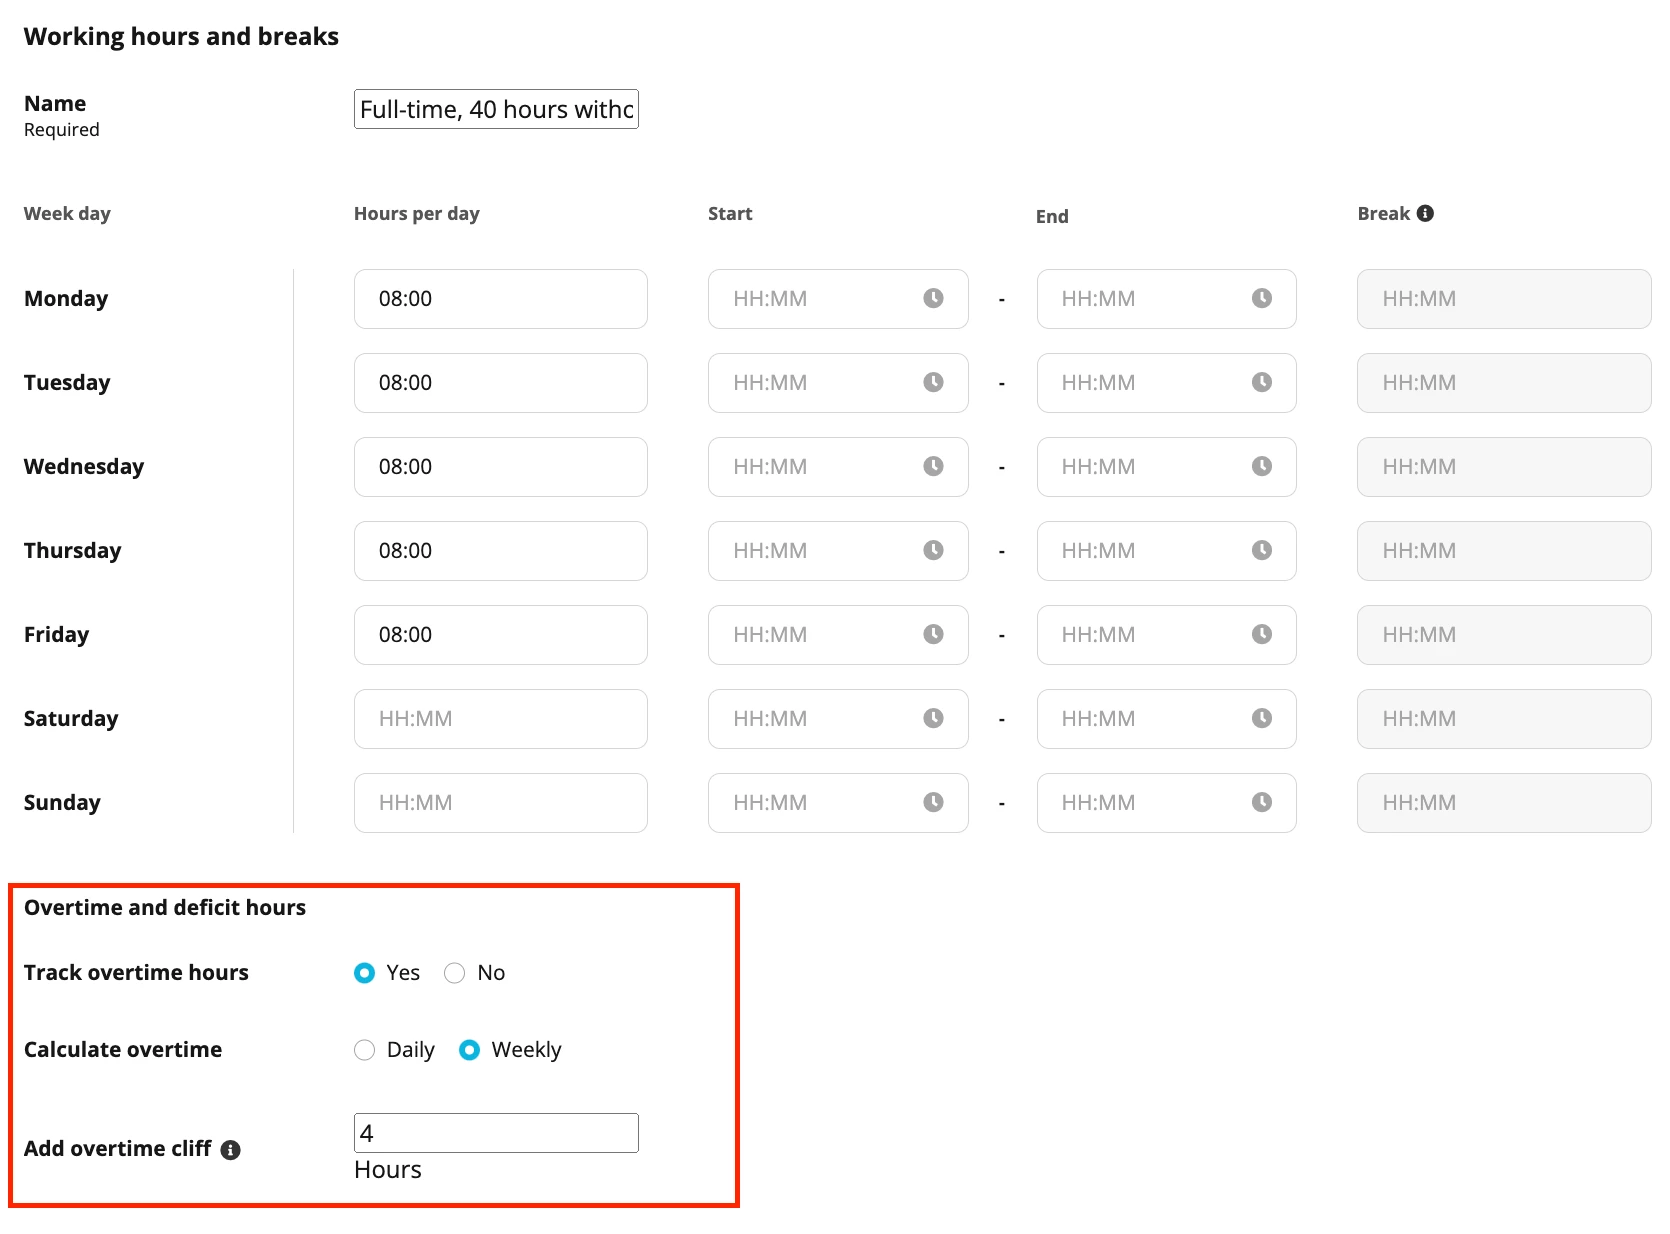Screen dimensions: 1670x1234
Task: Click the clock icon in Monday's Start field
Action: [x=933, y=298]
